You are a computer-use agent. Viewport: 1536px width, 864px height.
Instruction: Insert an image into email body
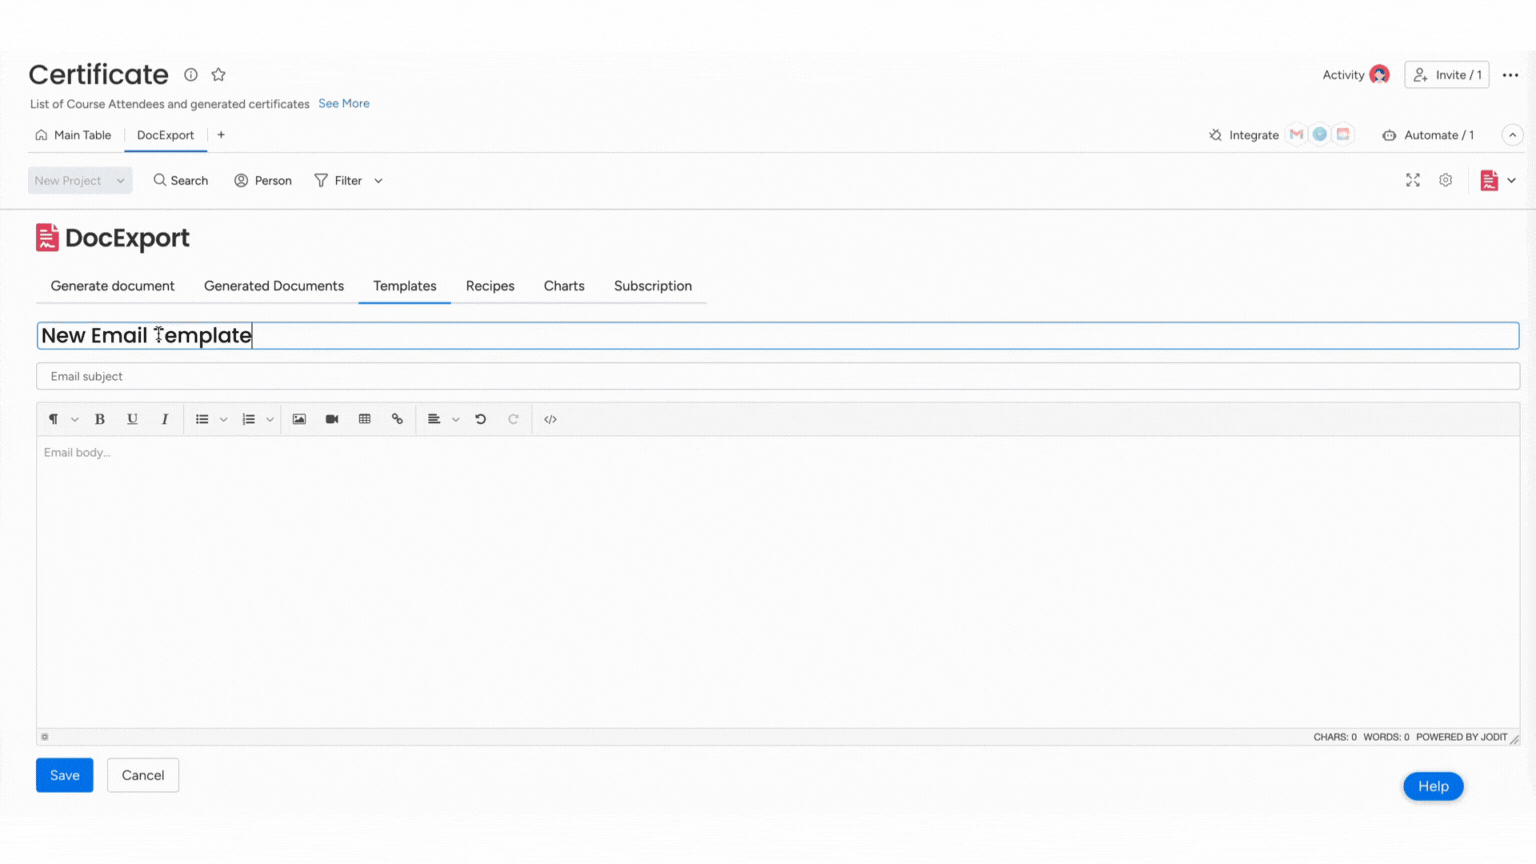(x=299, y=419)
